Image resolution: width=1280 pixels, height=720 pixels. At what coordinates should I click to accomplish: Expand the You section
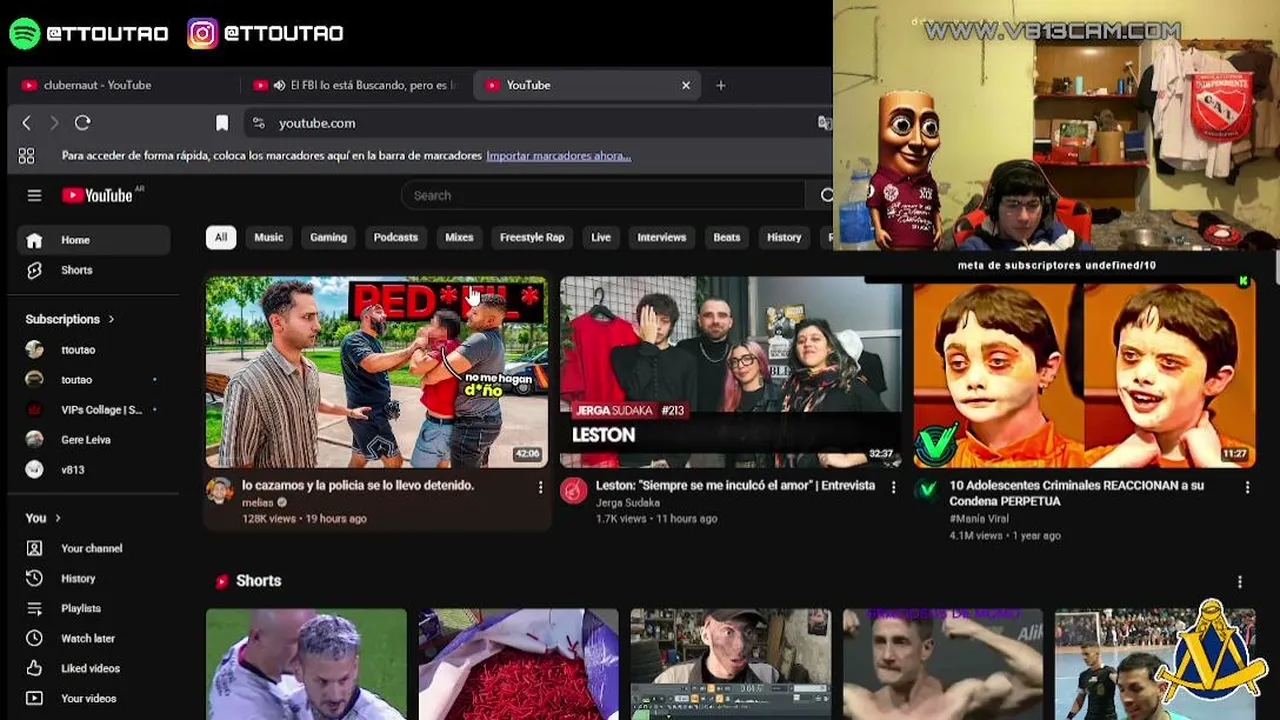pyautogui.click(x=43, y=518)
